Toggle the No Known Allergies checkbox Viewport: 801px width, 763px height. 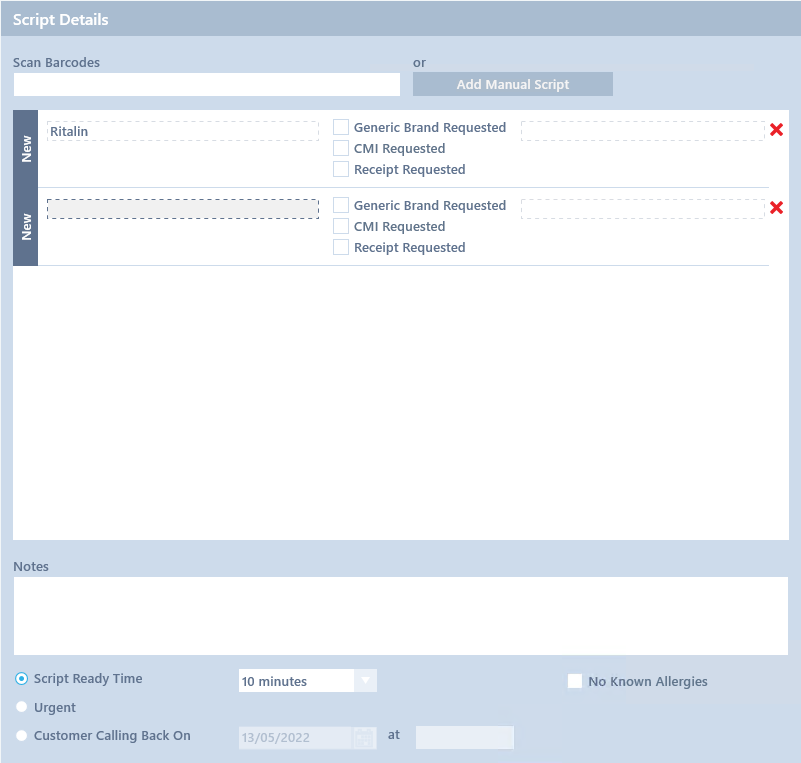point(575,681)
